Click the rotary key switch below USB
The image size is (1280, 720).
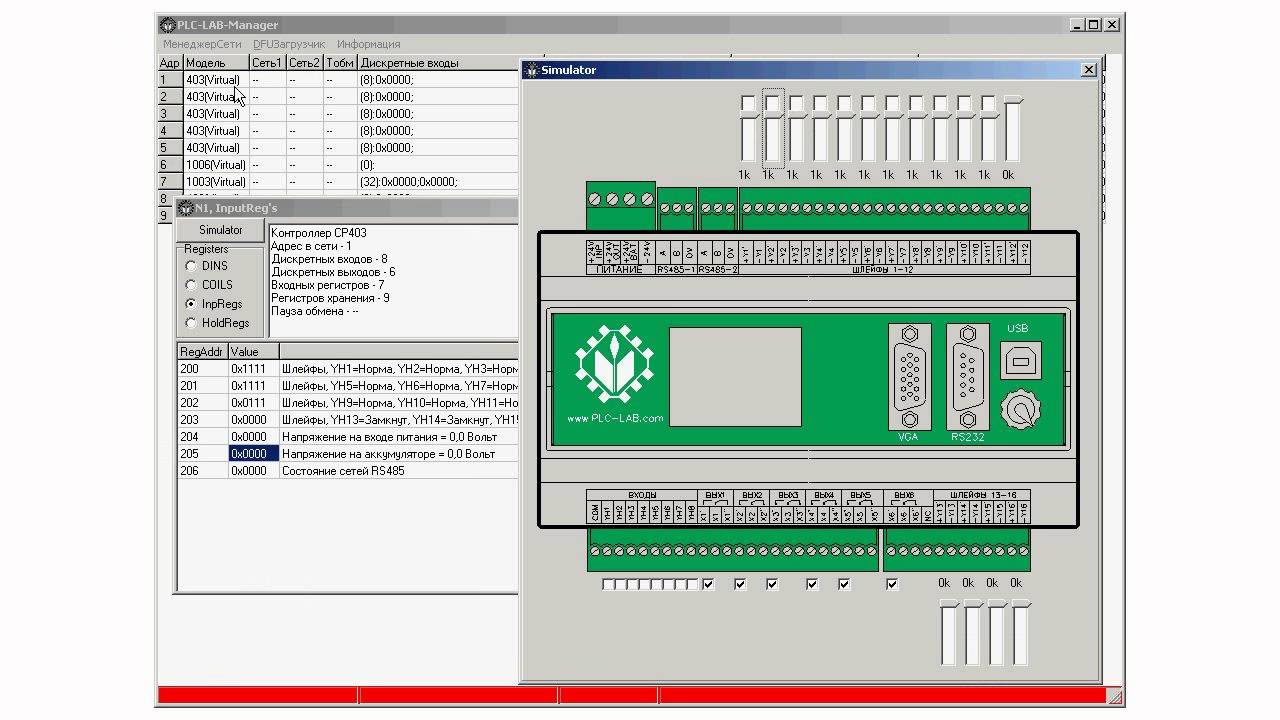coord(1020,410)
